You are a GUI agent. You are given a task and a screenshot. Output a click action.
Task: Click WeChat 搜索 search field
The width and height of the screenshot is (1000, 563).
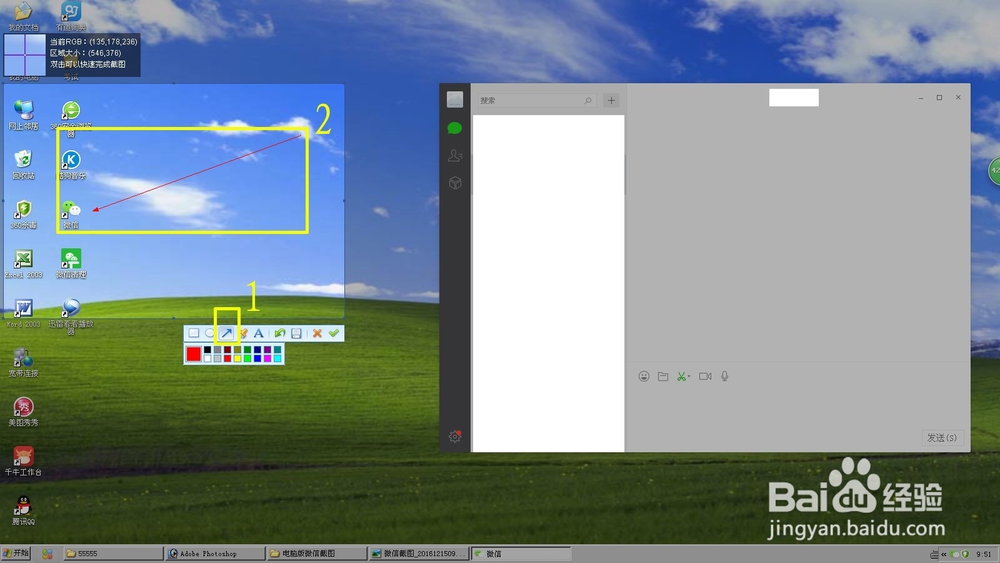(x=536, y=100)
